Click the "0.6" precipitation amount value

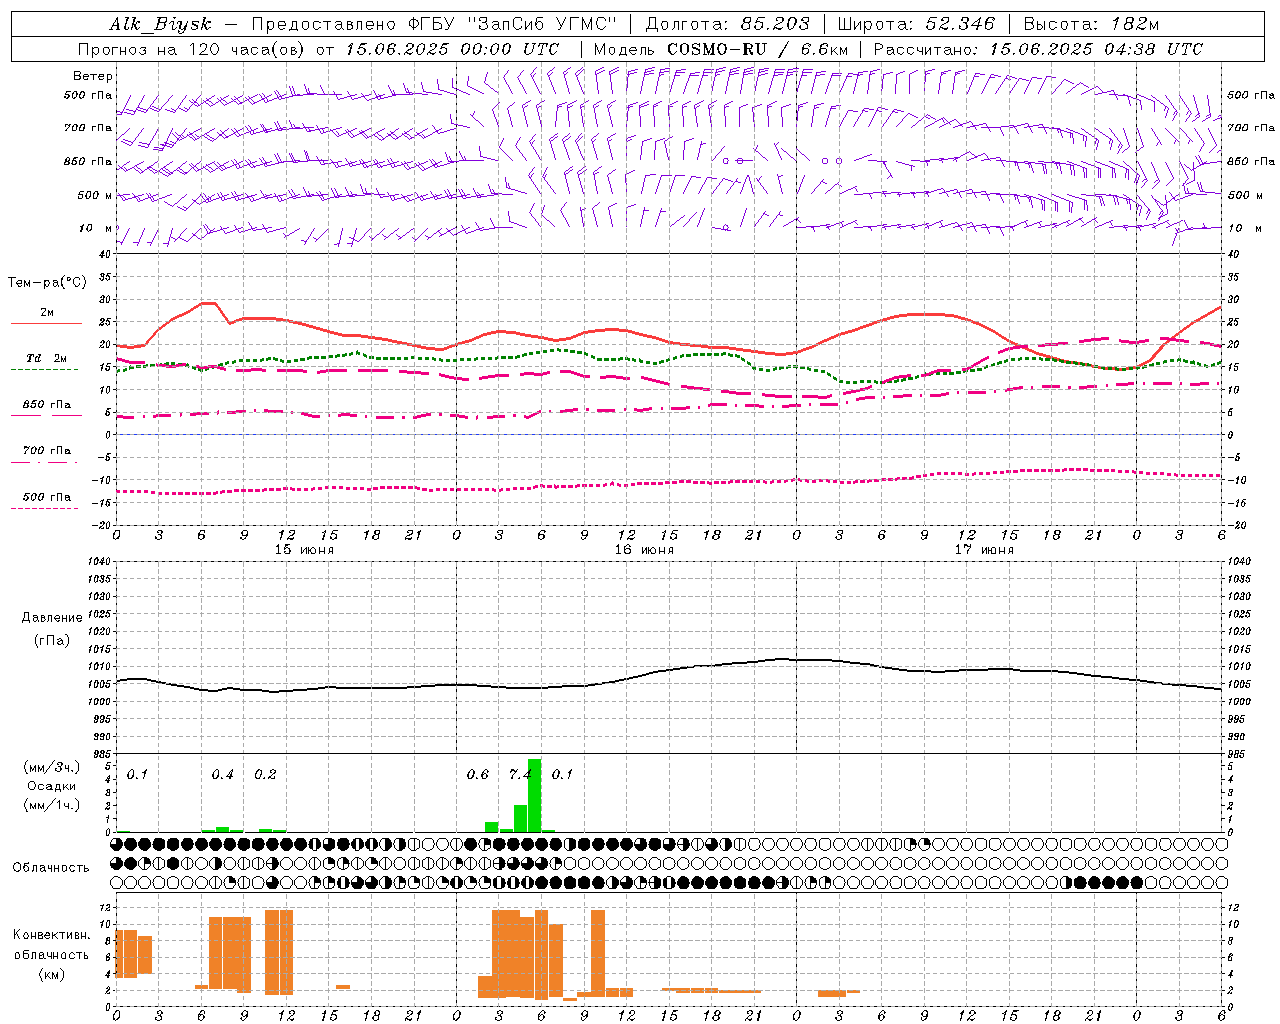pos(478,775)
